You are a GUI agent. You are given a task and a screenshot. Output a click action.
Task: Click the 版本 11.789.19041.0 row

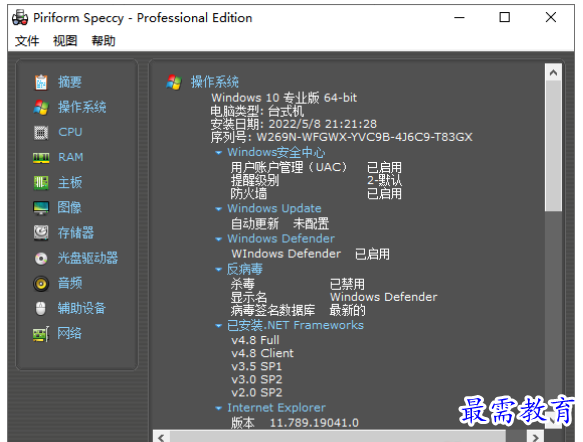295,423
